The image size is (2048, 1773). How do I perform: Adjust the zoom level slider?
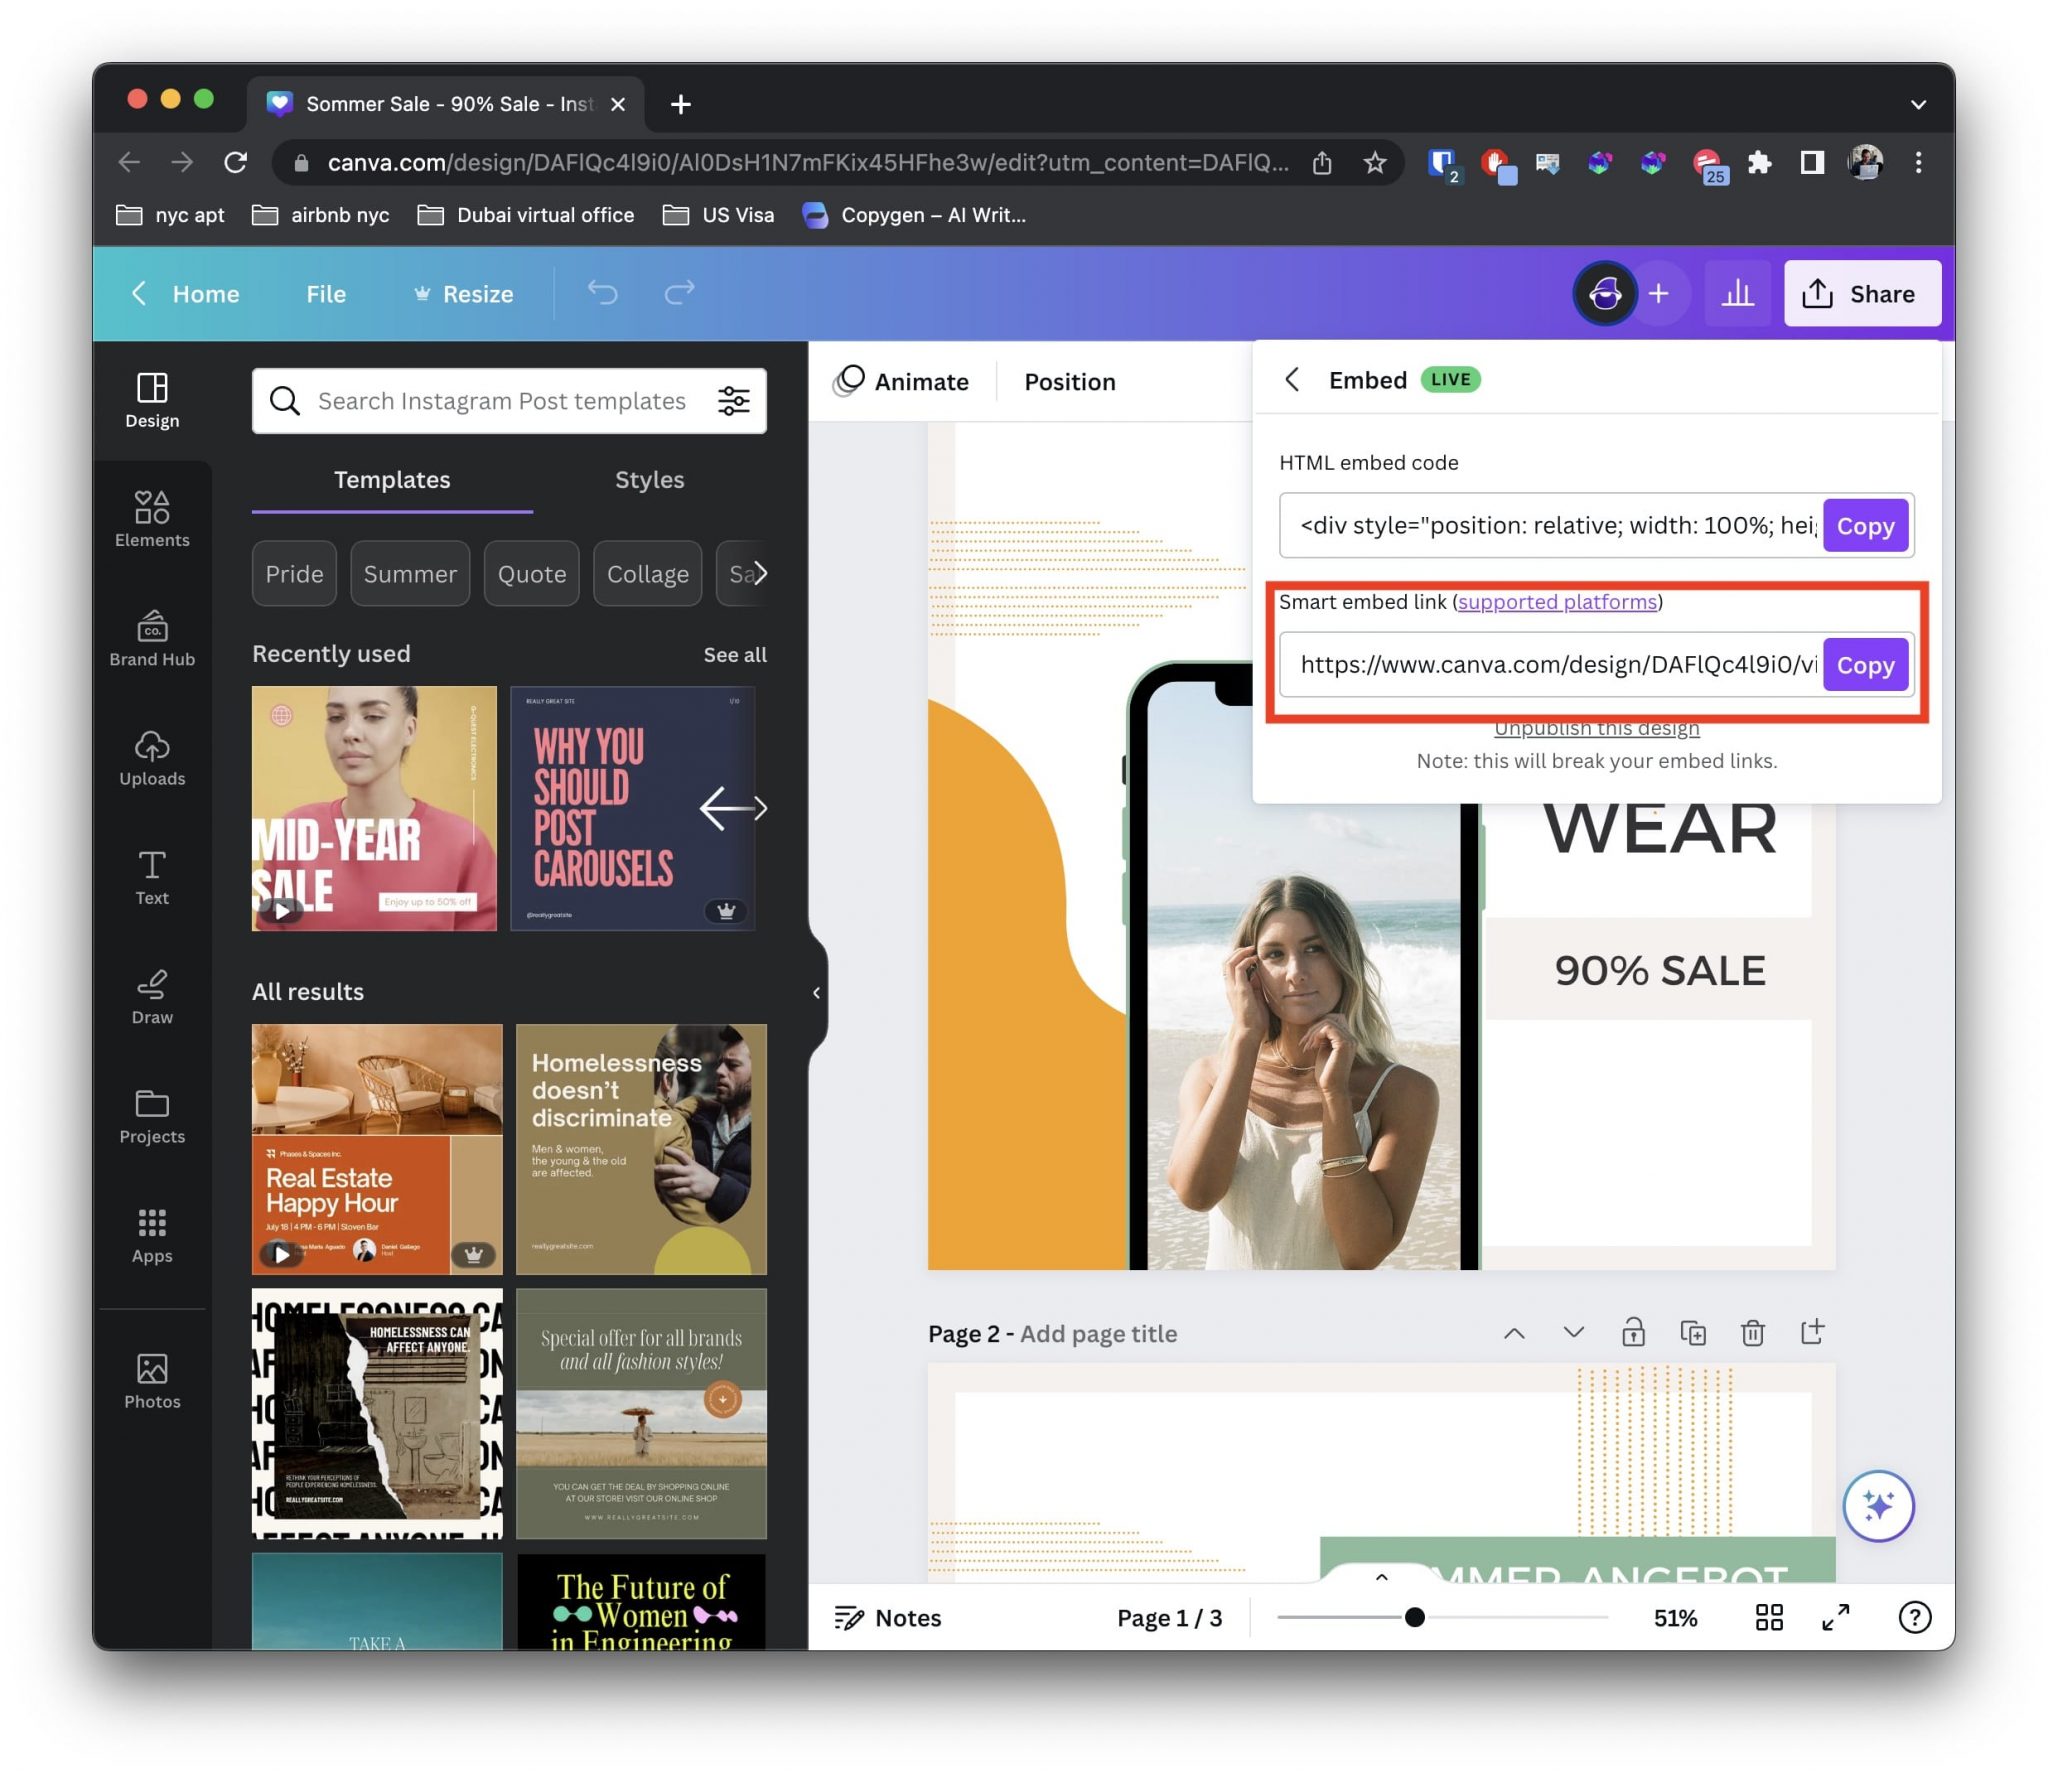click(1414, 1617)
